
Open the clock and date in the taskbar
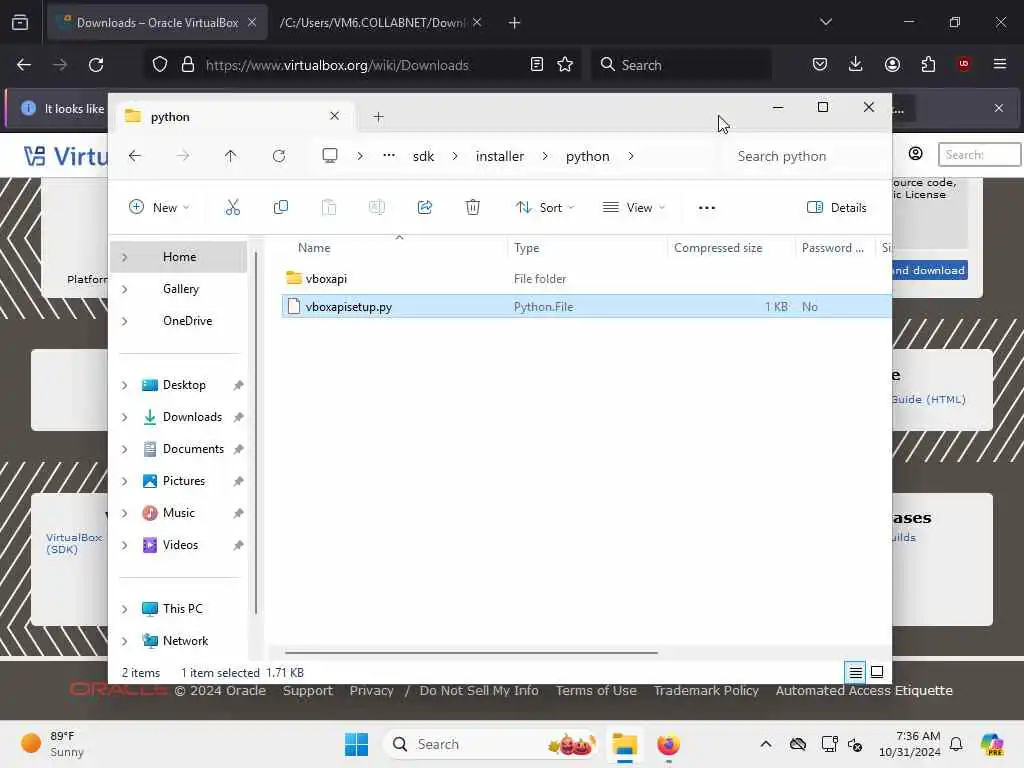pyautogui.click(x=910, y=744)
